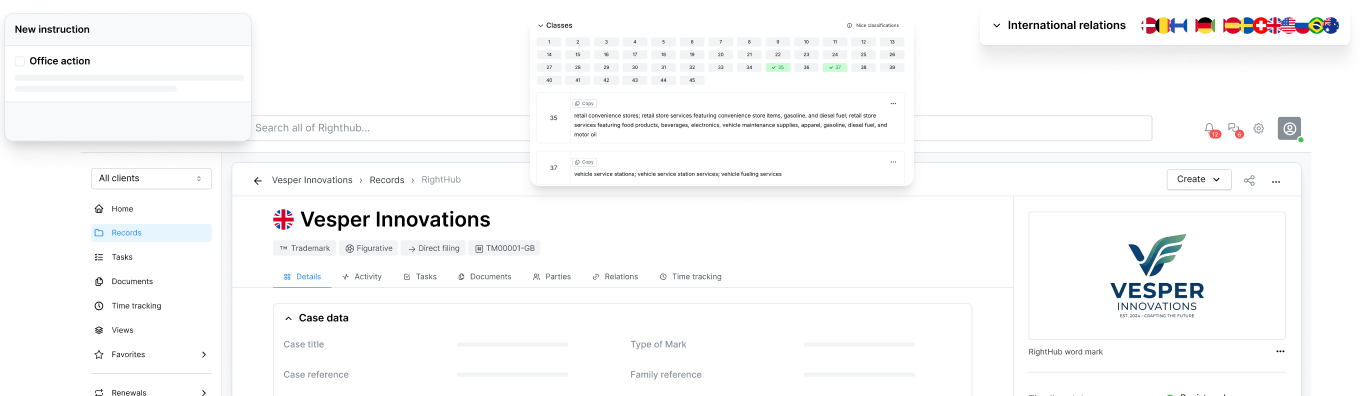Select Records in the sidebar
The height and width of the screenshot is (396, 1360).
[x=151, y=233]
